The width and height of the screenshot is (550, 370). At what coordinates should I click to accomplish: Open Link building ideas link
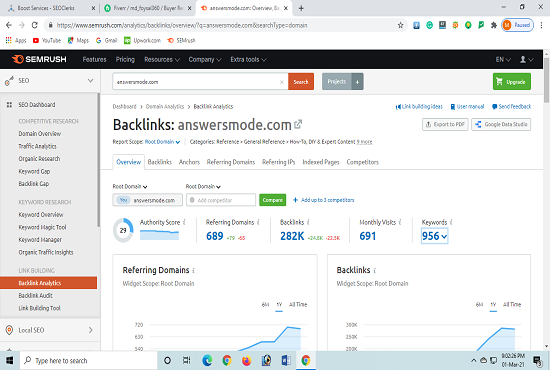pyautogui.click(x=419, y=107)
